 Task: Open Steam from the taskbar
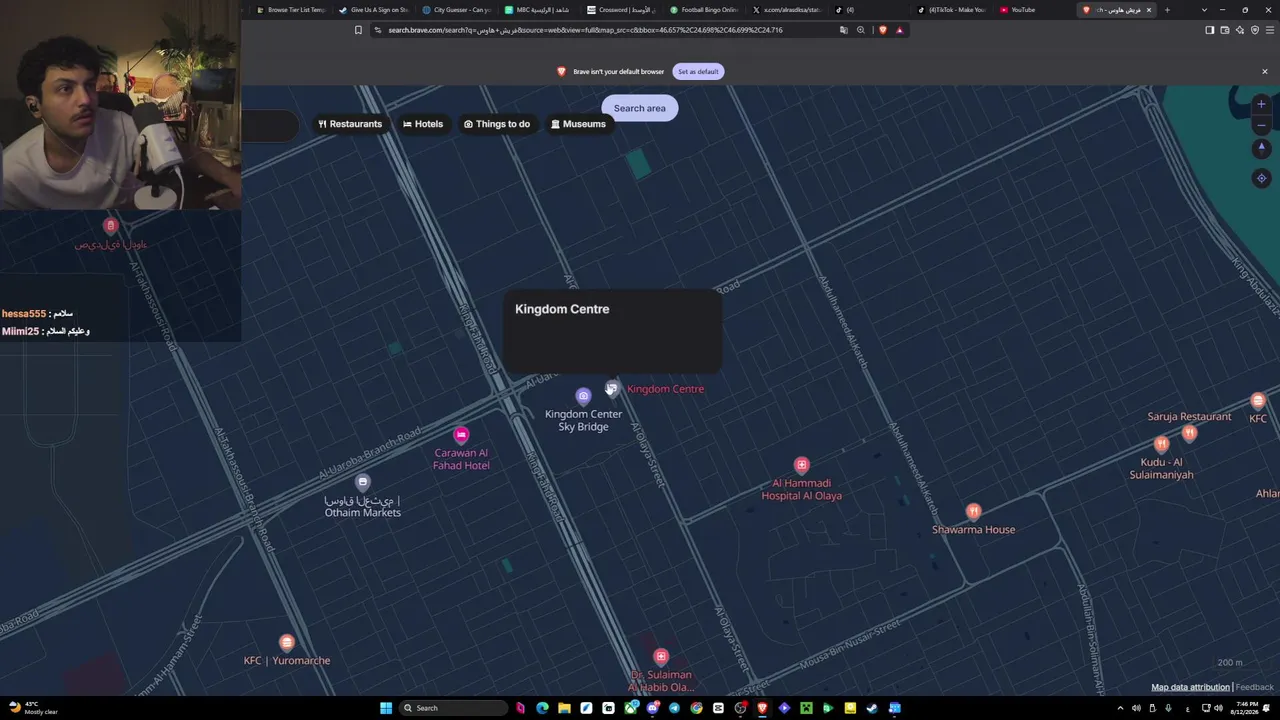872,708
